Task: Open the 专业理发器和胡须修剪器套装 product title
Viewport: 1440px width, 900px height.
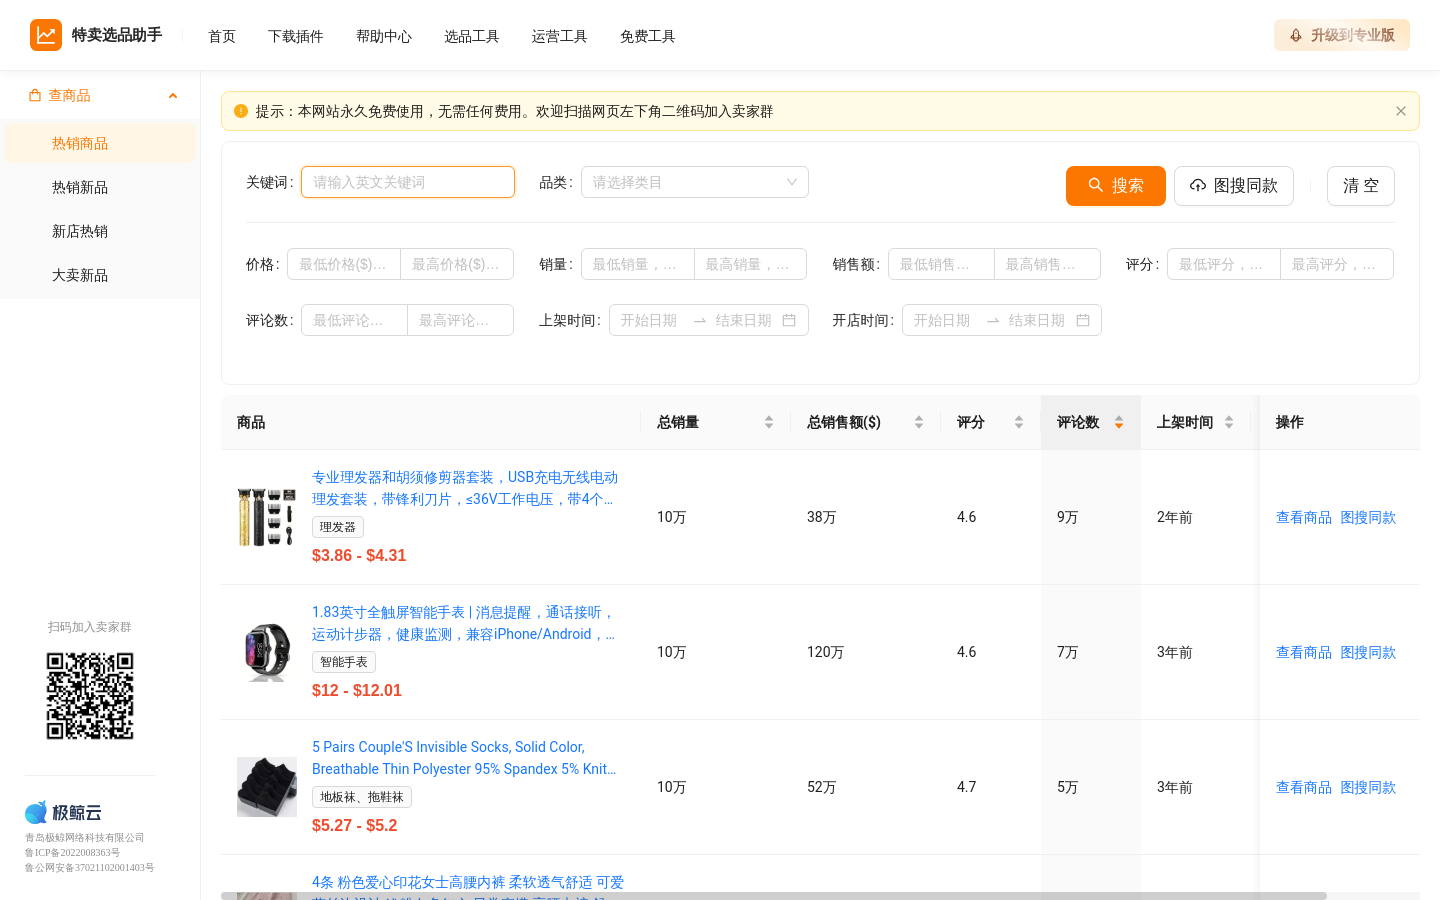Action: tap(465, 488)
